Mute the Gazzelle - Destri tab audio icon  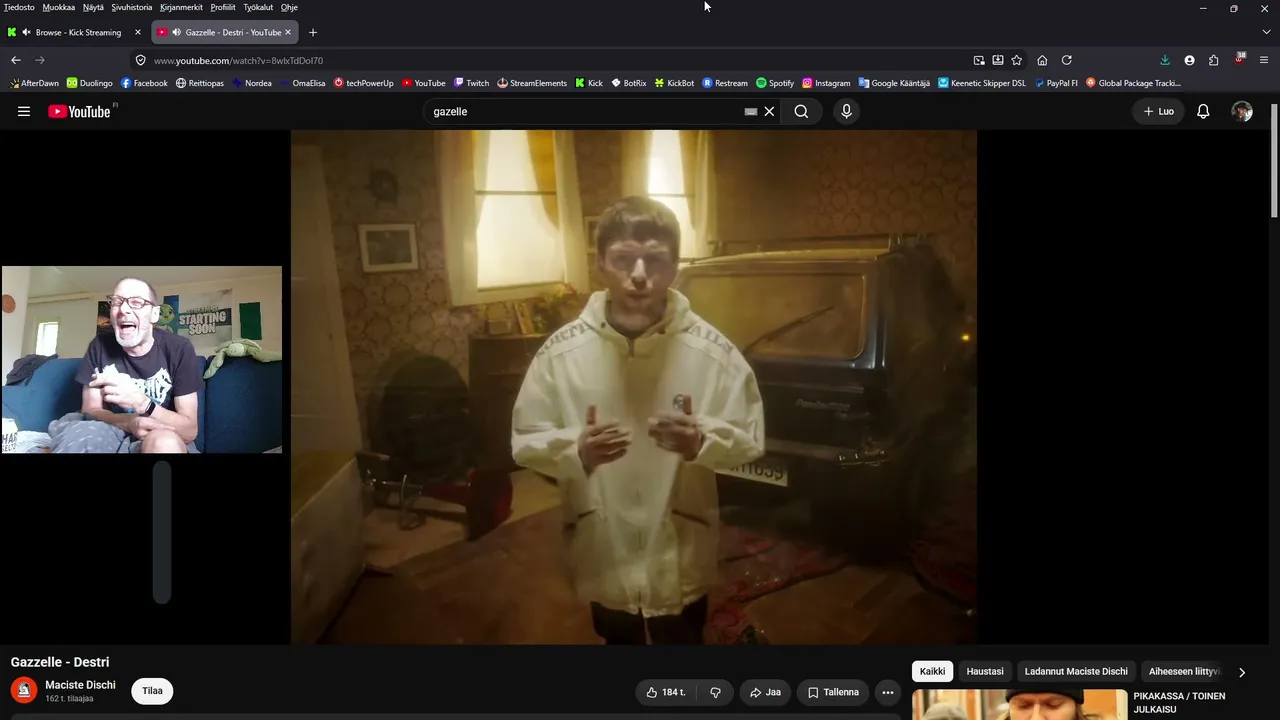pyautogui.click(x=176, y=32)
